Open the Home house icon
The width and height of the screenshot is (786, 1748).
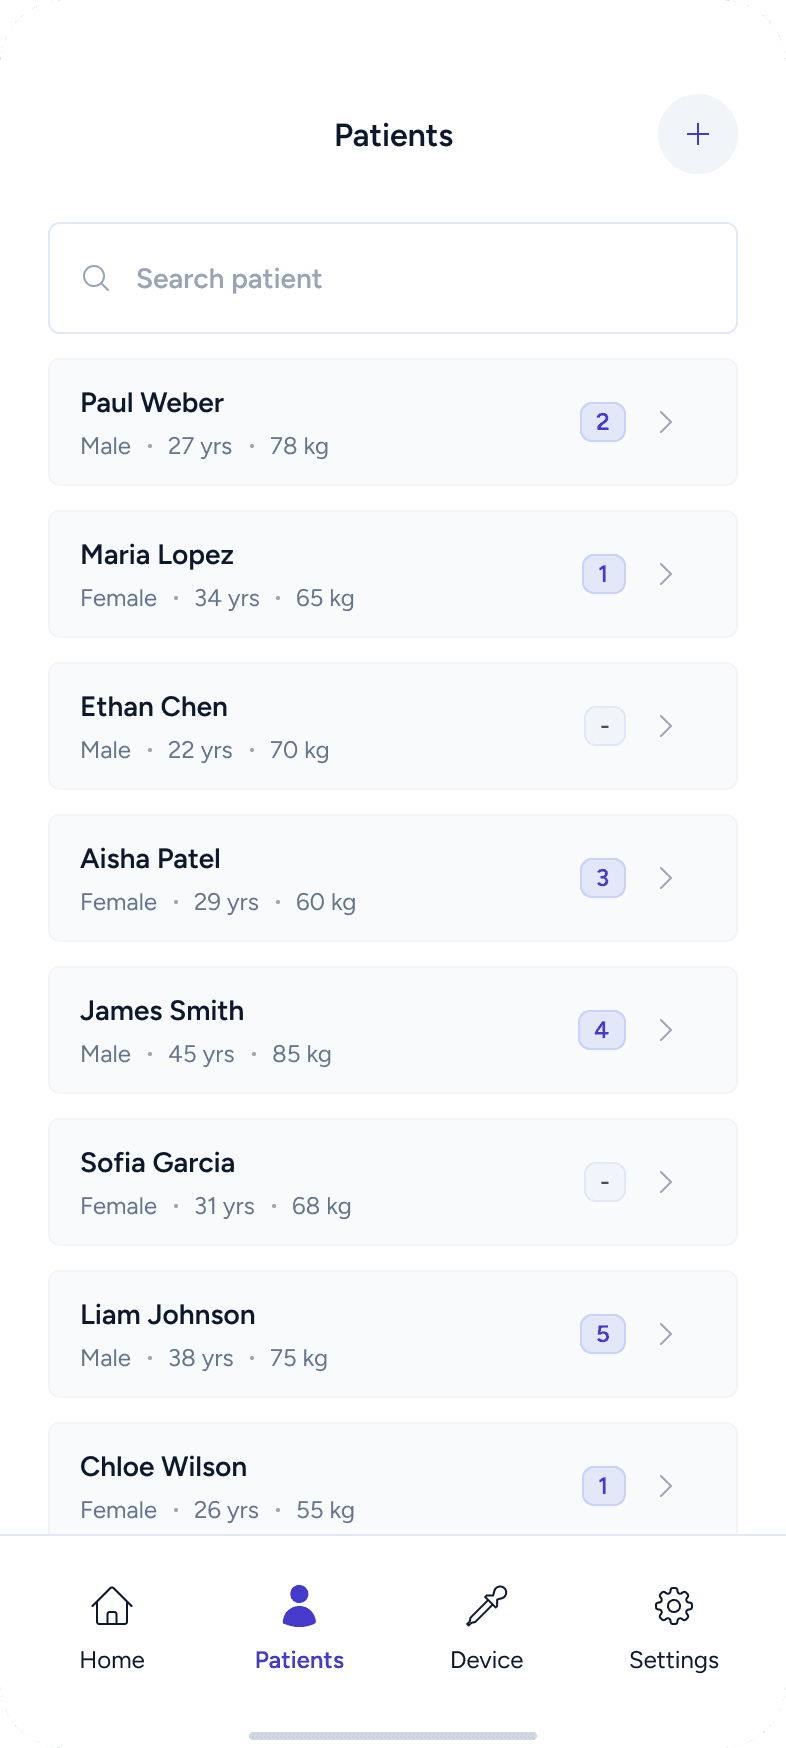(x=112, y=1606)
